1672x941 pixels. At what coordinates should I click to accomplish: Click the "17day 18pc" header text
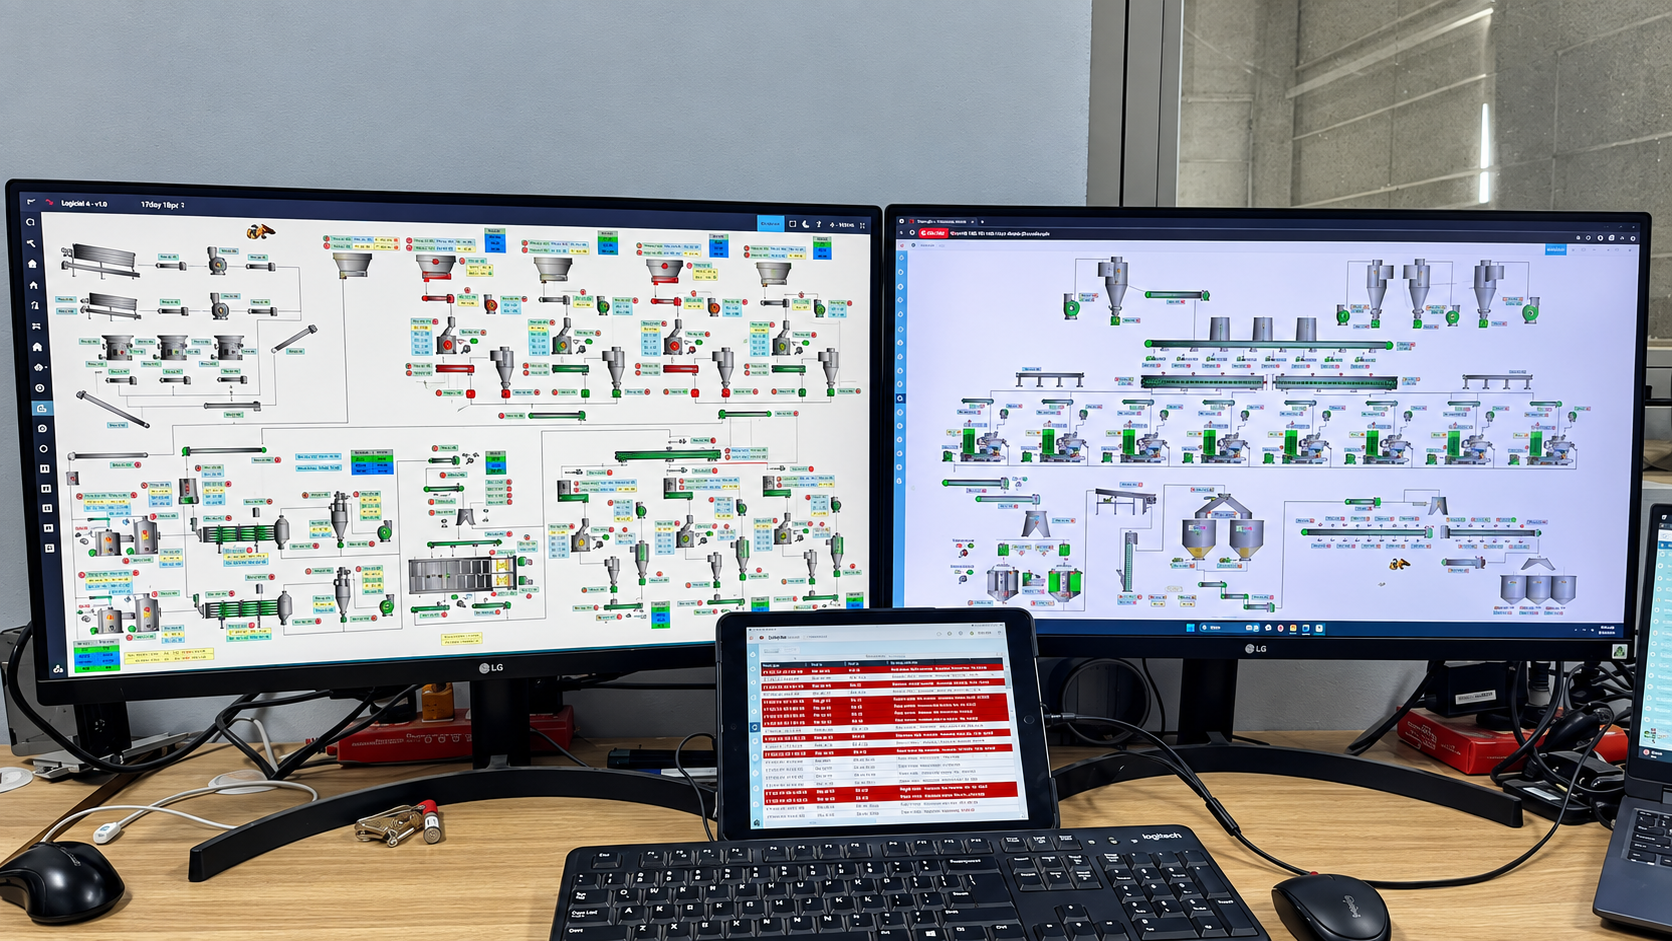click(x=162, y=205)
